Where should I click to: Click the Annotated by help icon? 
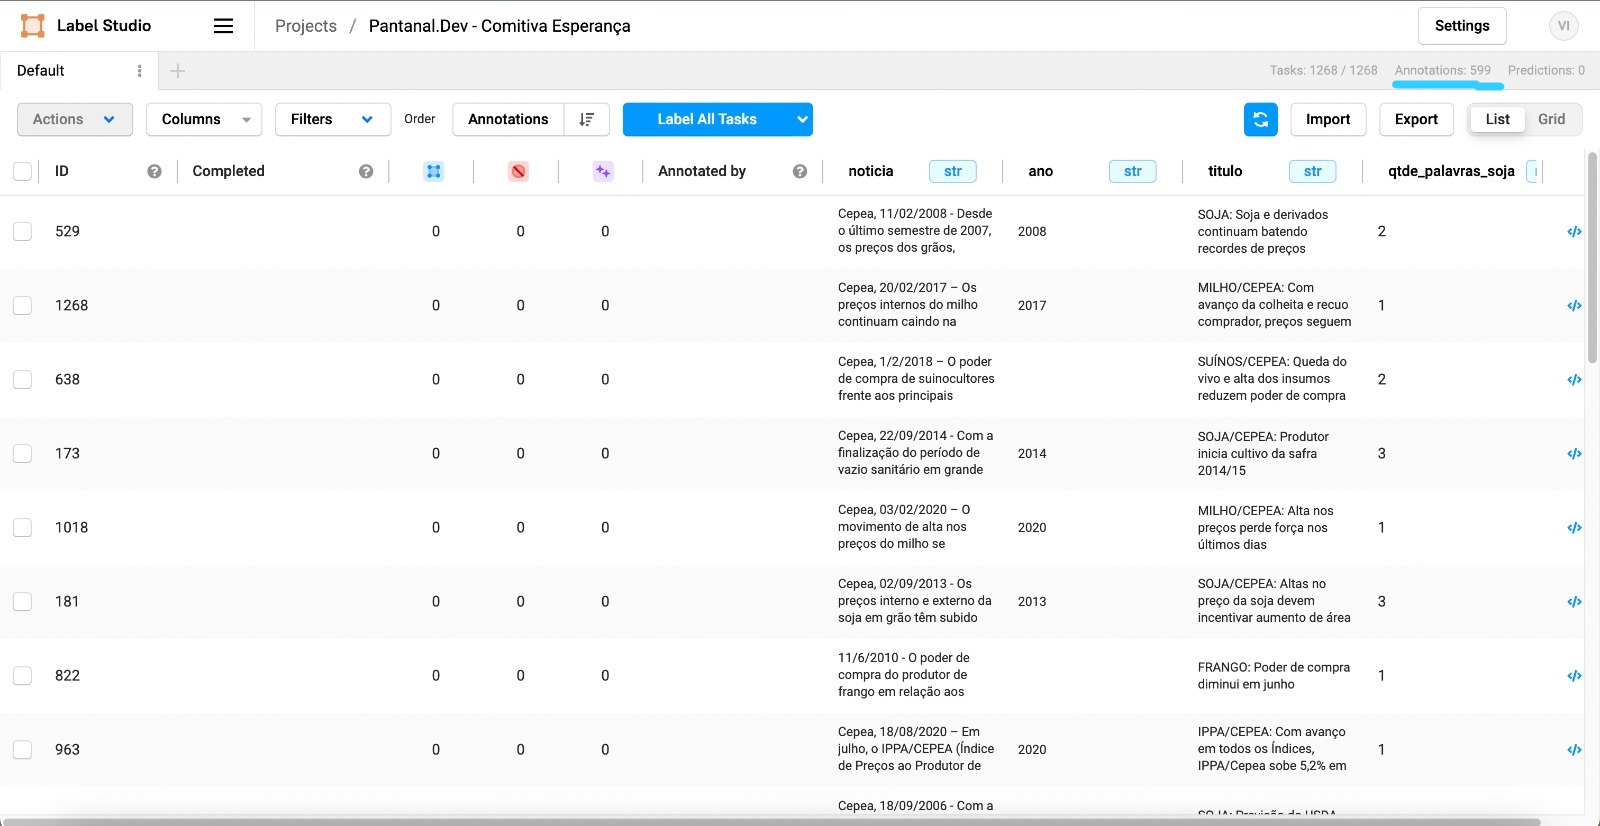coord(800,171)
